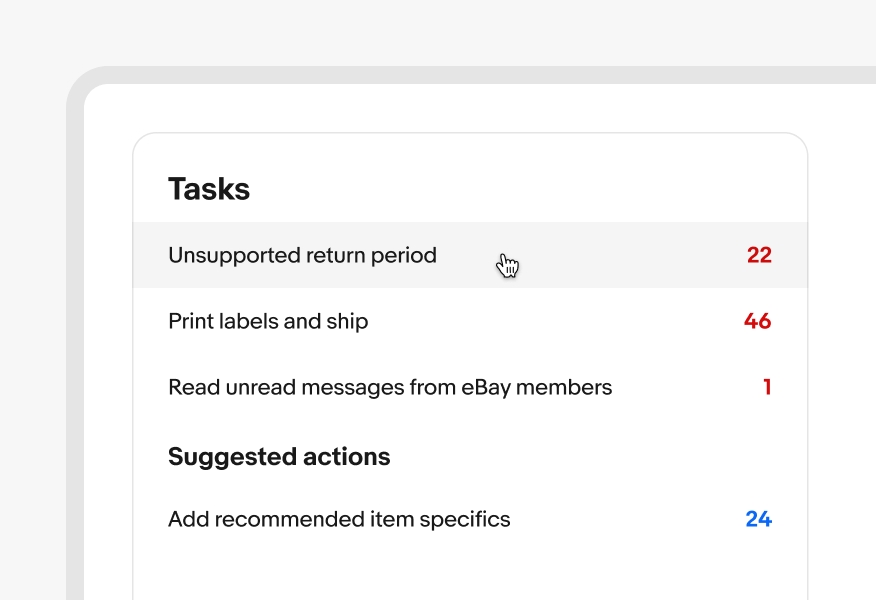876x600 pixels.
Task: Click the red count 46
Action: (x=757, y=321)
